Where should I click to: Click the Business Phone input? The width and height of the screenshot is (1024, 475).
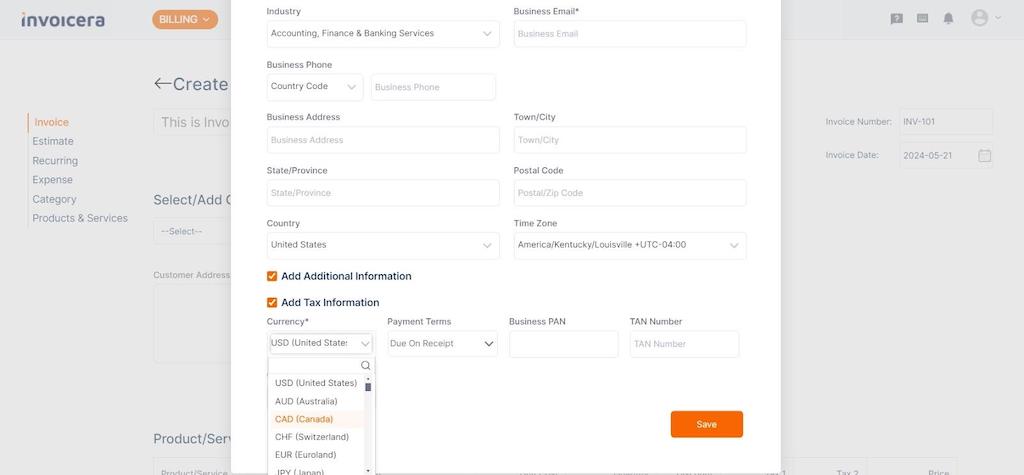433,87
